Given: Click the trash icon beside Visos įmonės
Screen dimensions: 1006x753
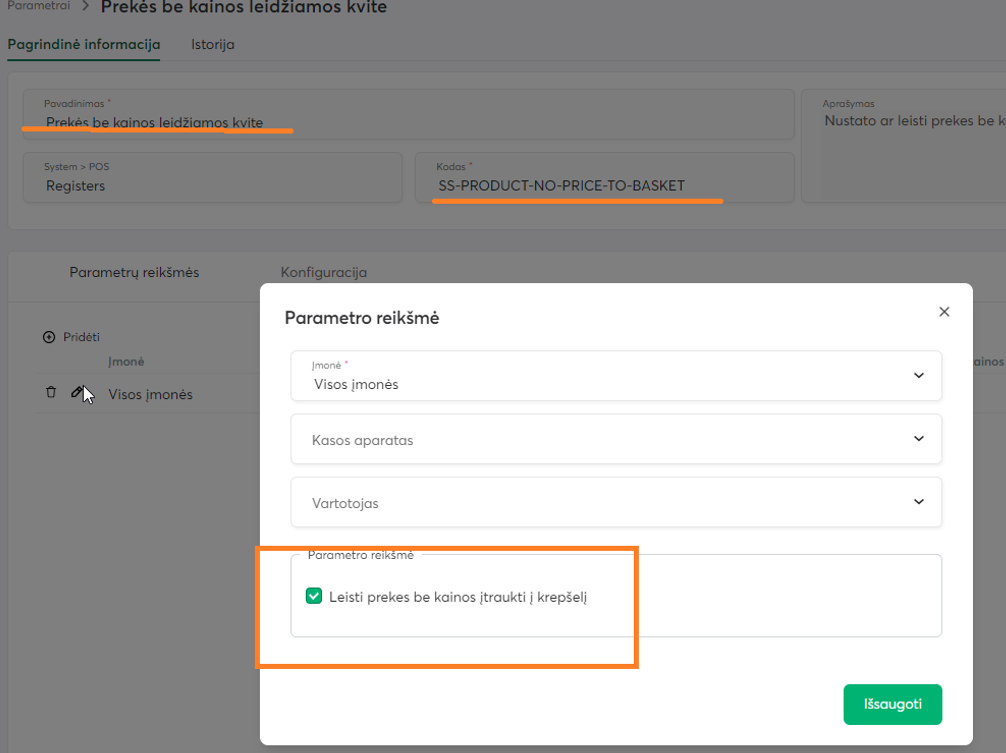Looking at the screenshot, I should [51, 393].
